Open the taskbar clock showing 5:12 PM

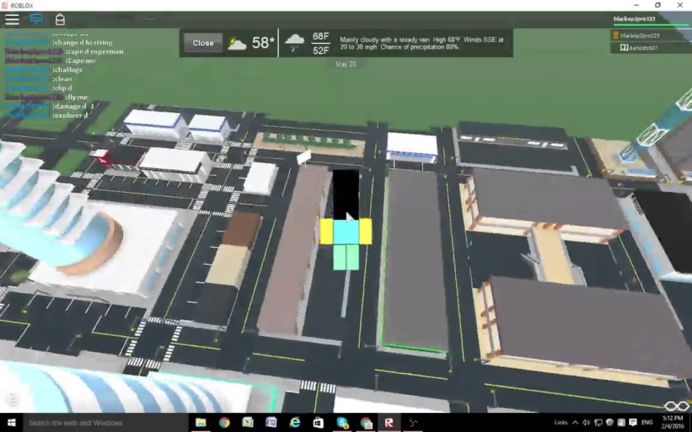tap(673, 422)
